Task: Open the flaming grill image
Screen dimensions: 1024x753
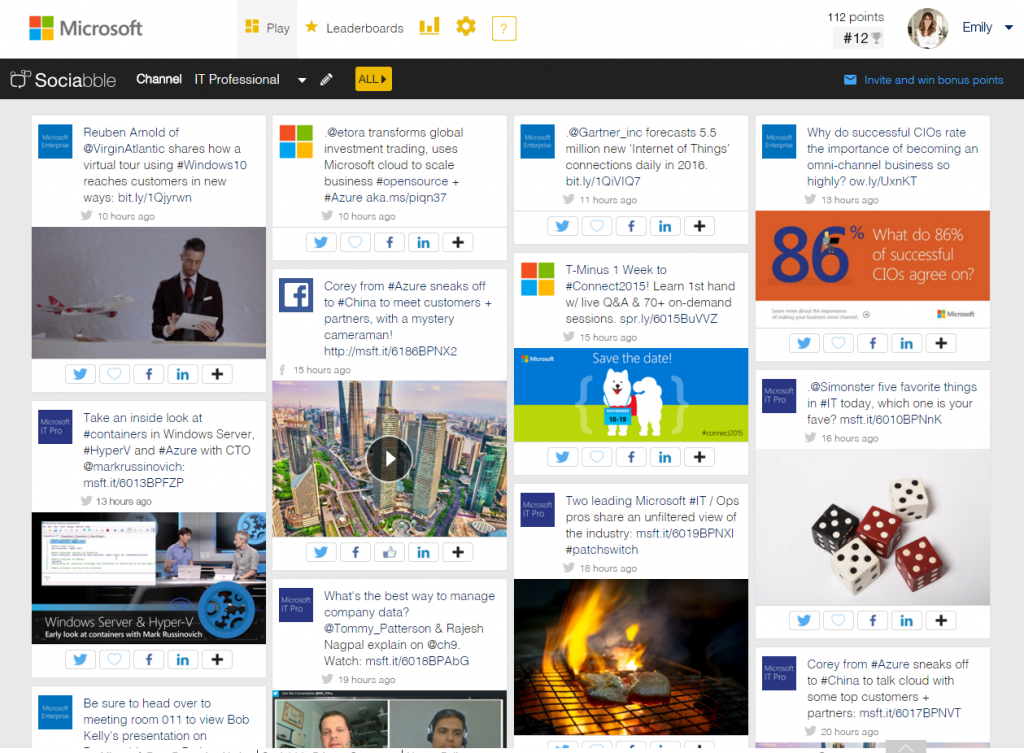Action: point(631,657)
